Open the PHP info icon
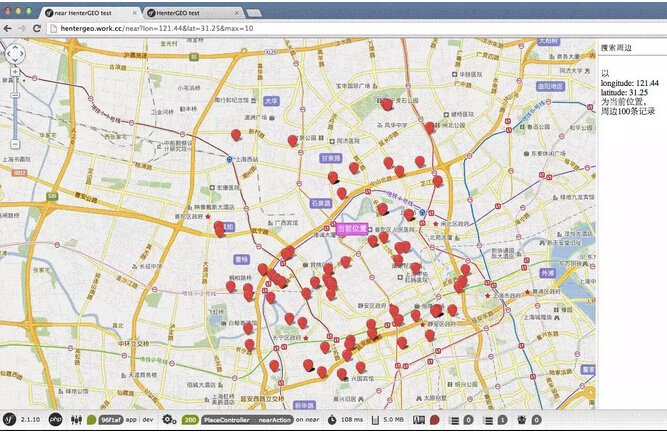 [56, 420]
